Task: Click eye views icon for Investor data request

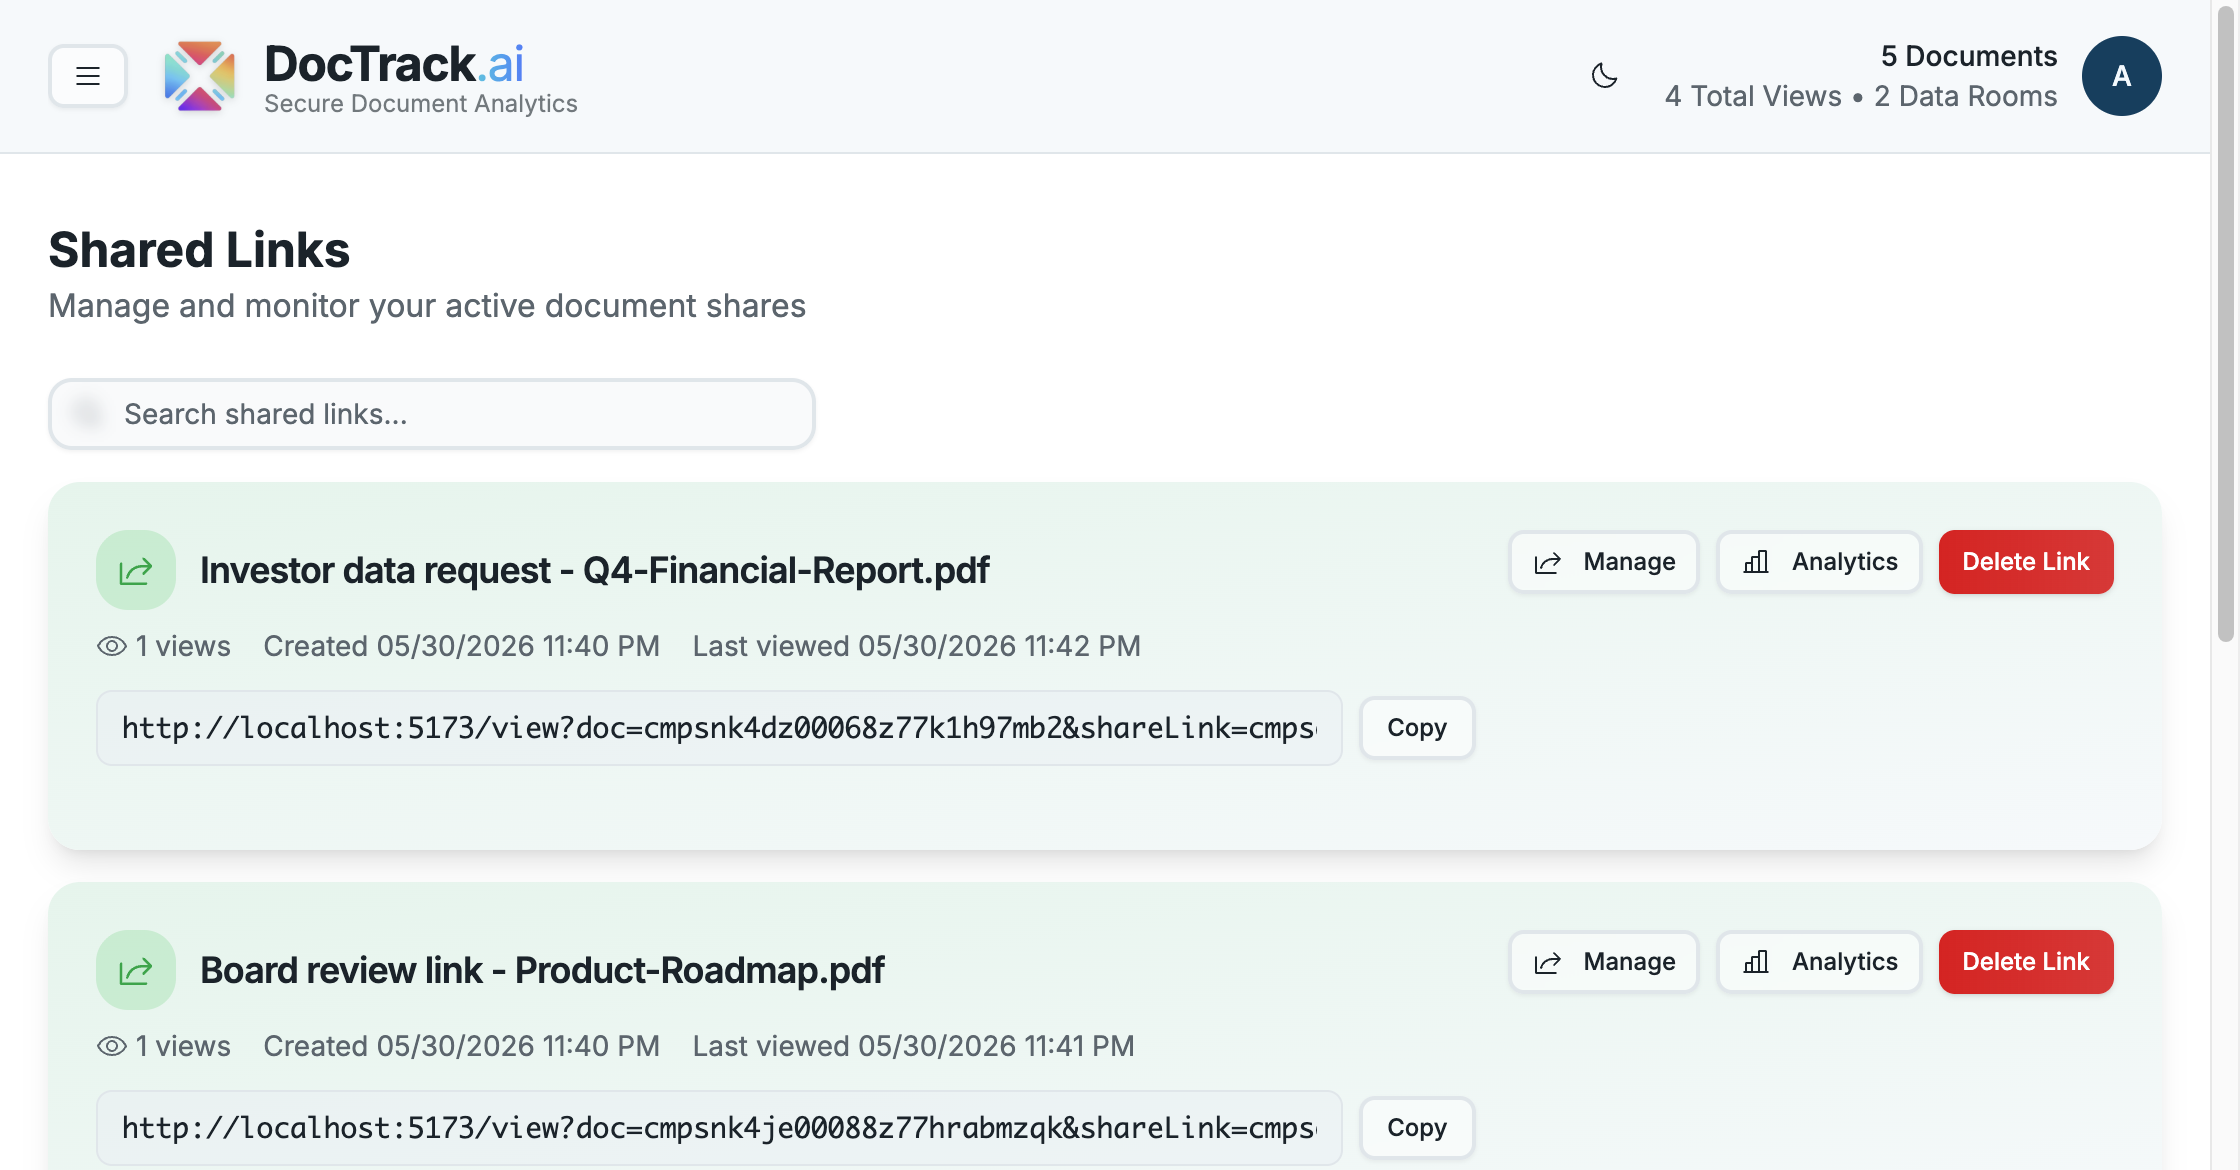Action: (x=112, y=646)
